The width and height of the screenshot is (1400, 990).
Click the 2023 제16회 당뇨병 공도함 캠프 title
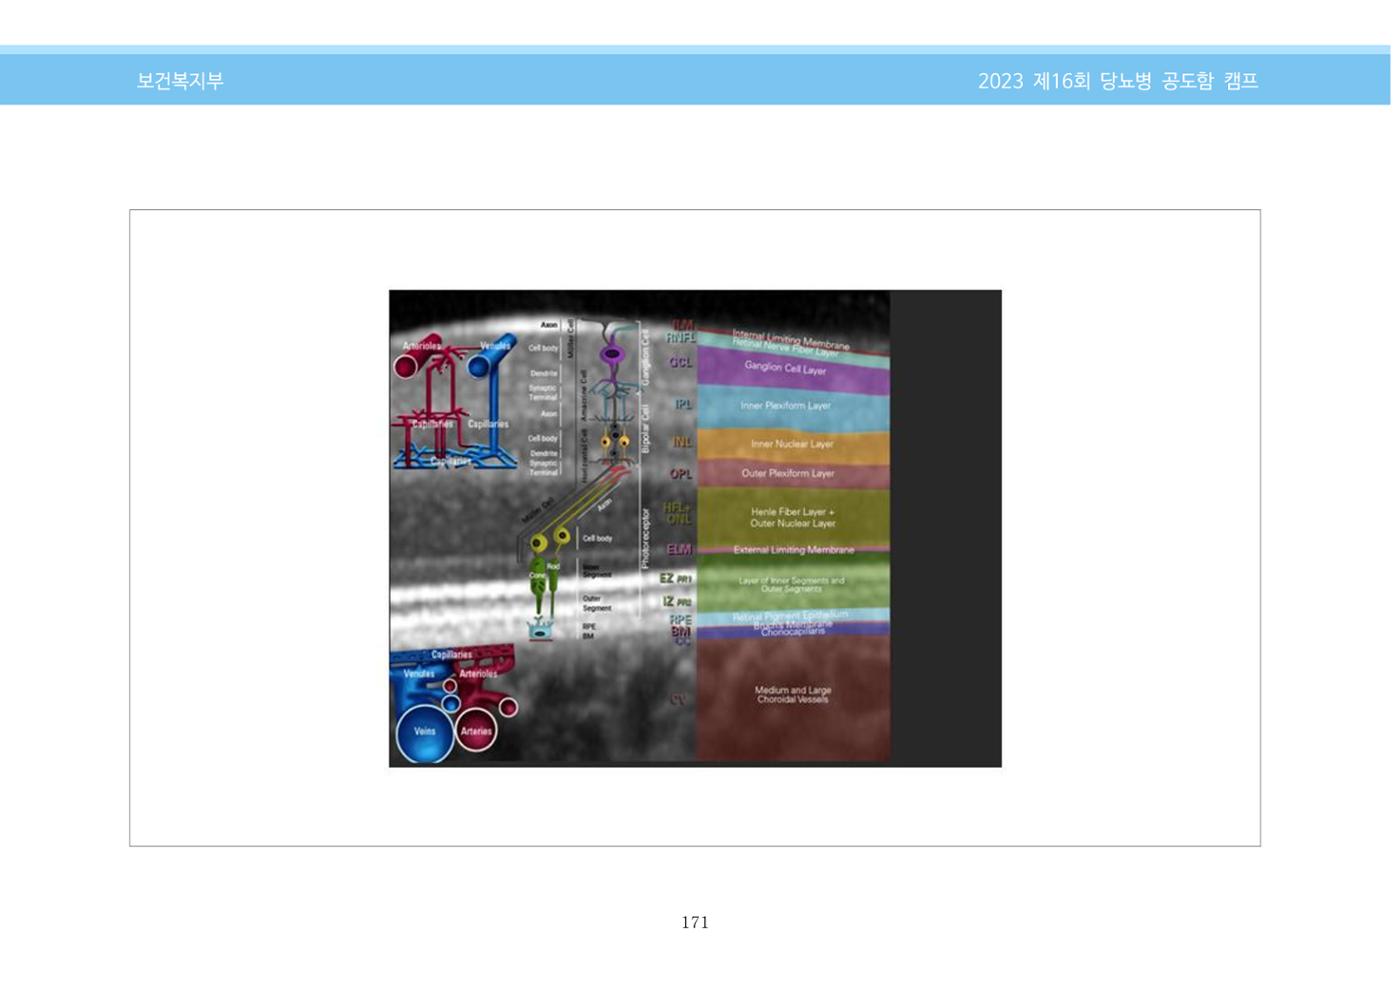pyautogui.click(x=1118, y=81)
